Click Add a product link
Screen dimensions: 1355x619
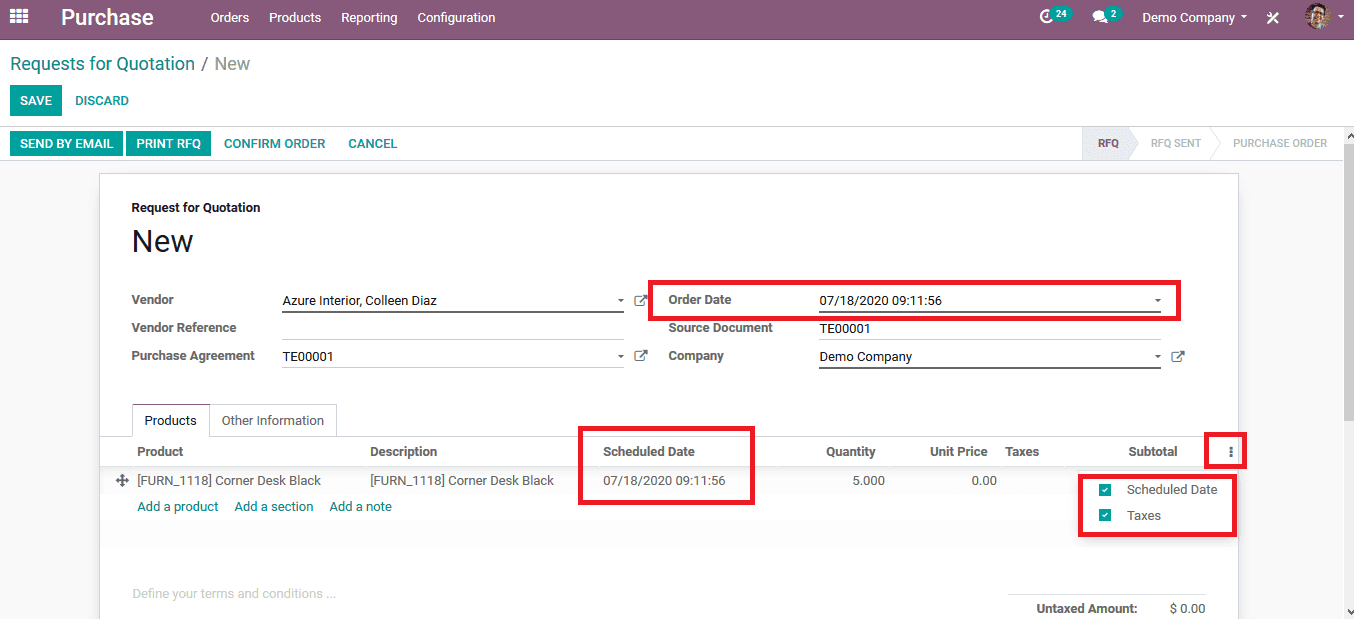[178, 507]
